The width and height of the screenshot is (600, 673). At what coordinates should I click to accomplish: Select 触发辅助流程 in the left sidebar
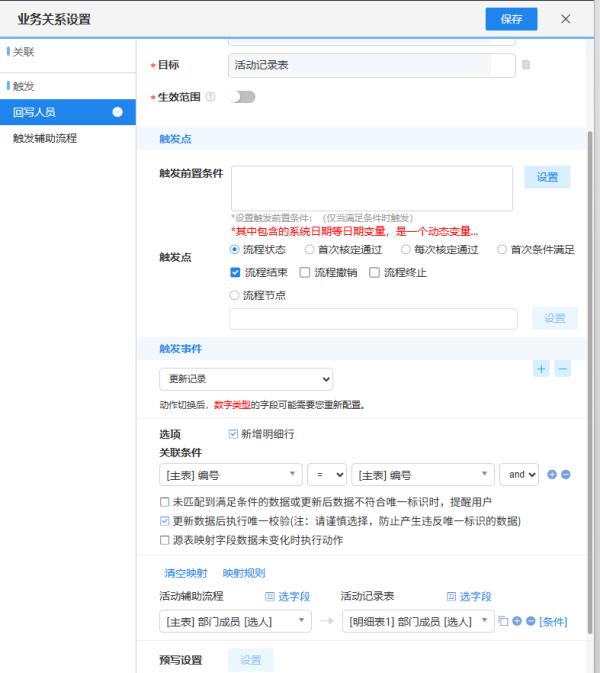tap(45, 138)
